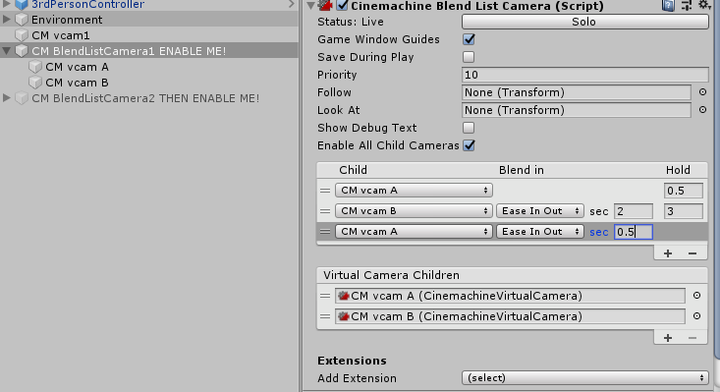
Task: Open object picker for Follow field
Action: click(x=703, y=92)
